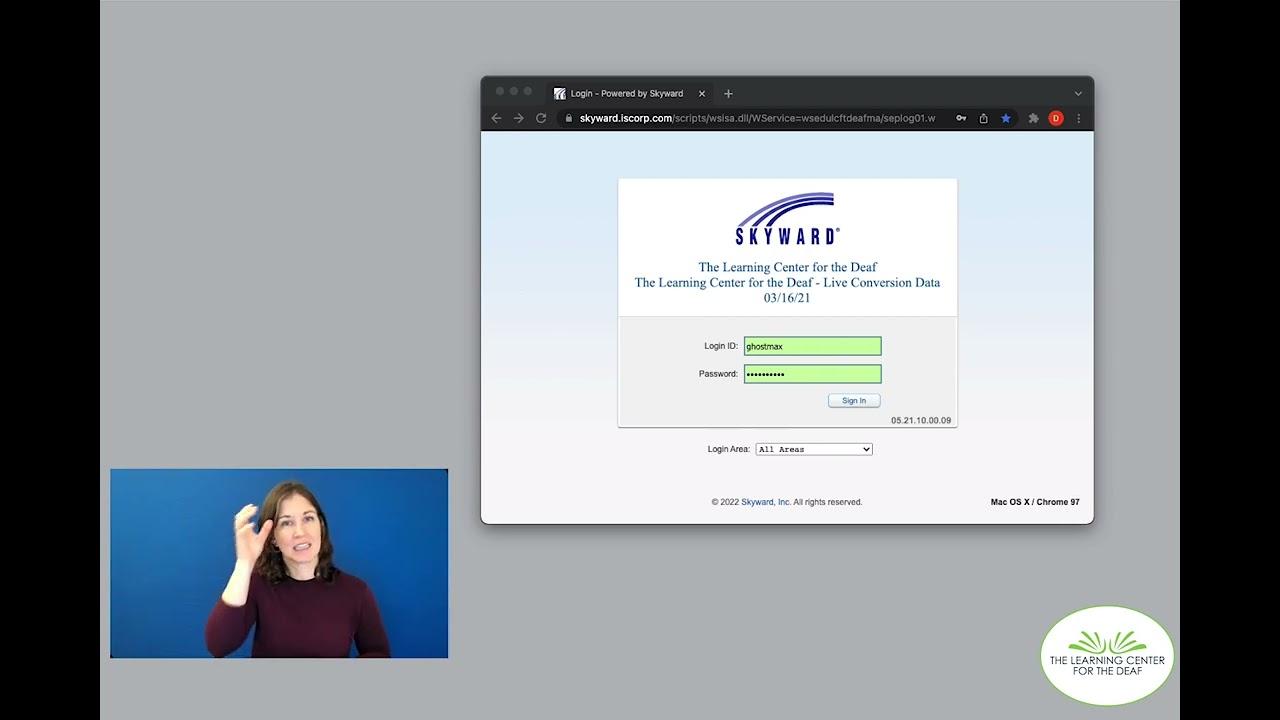Click the signing interpreter video thumbnail

pyautogui.click(x=279, y=563)
